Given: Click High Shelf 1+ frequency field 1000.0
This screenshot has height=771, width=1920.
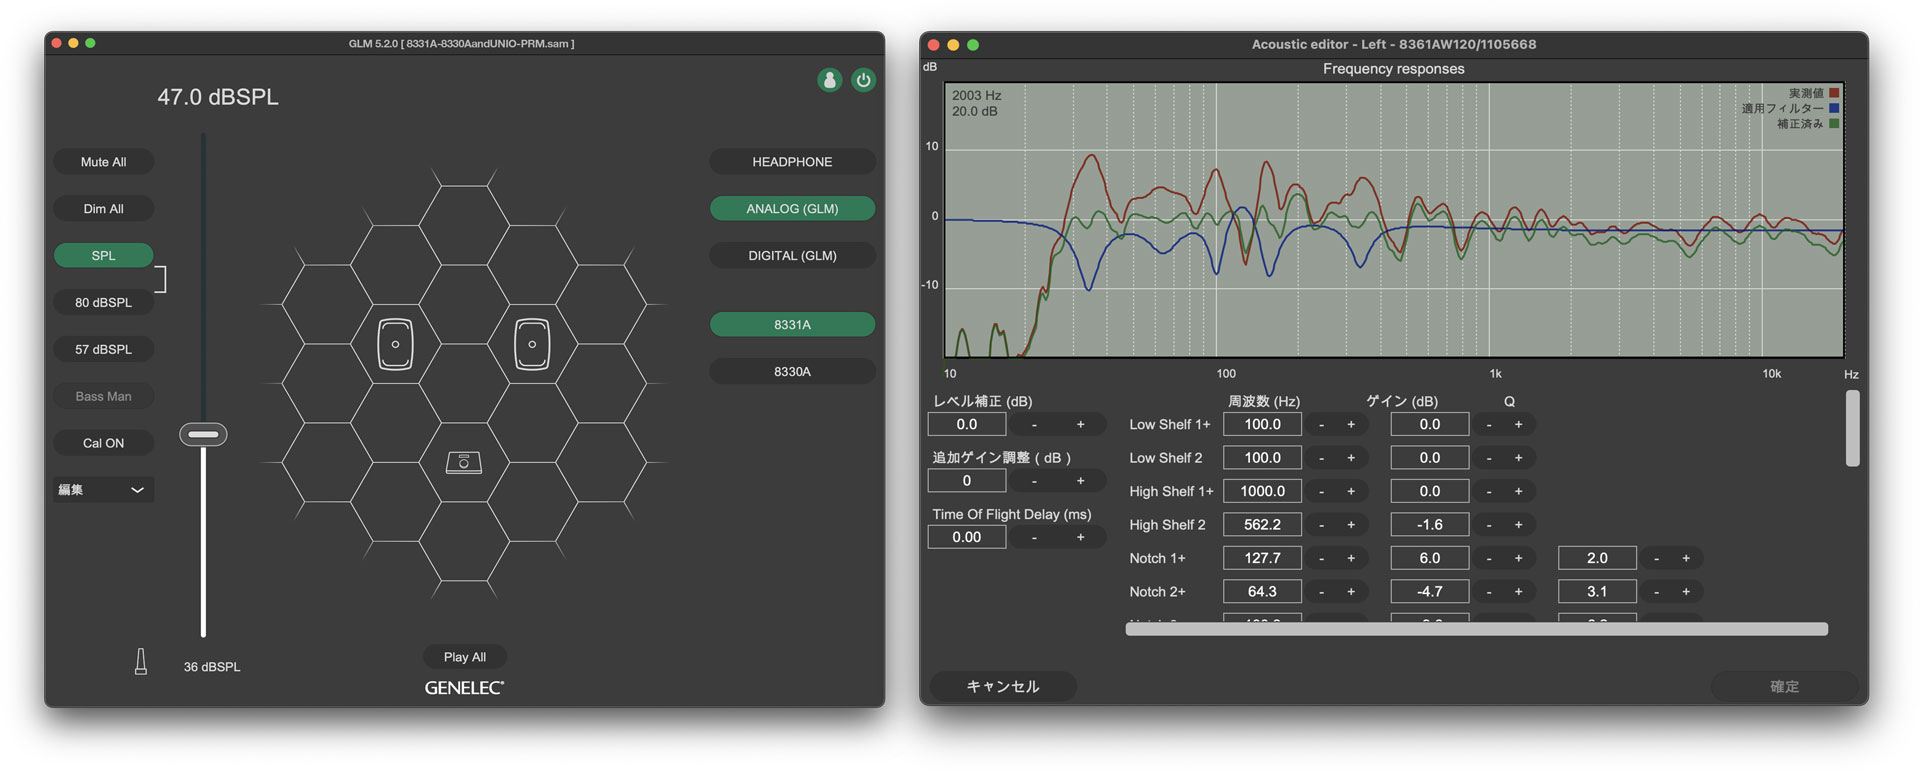Looking at the screenshot, I should tap(1262, 491).
